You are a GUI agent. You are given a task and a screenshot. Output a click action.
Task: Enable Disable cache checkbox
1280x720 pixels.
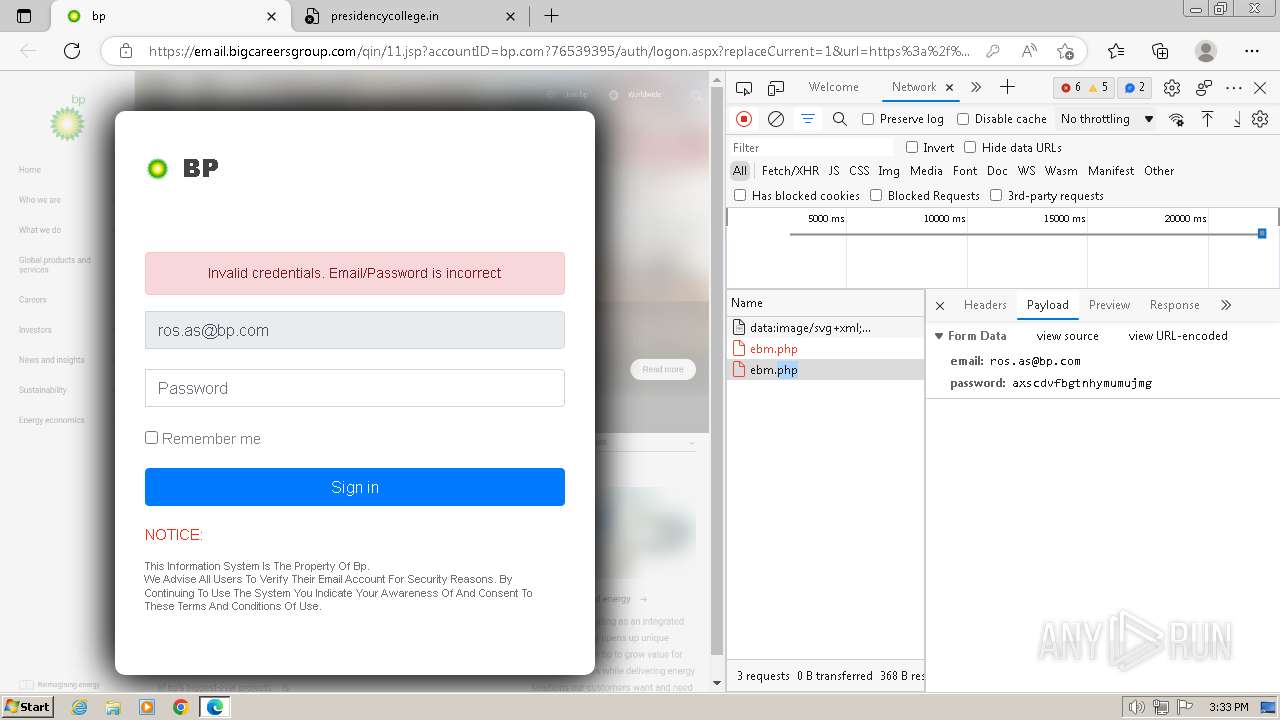963,119
